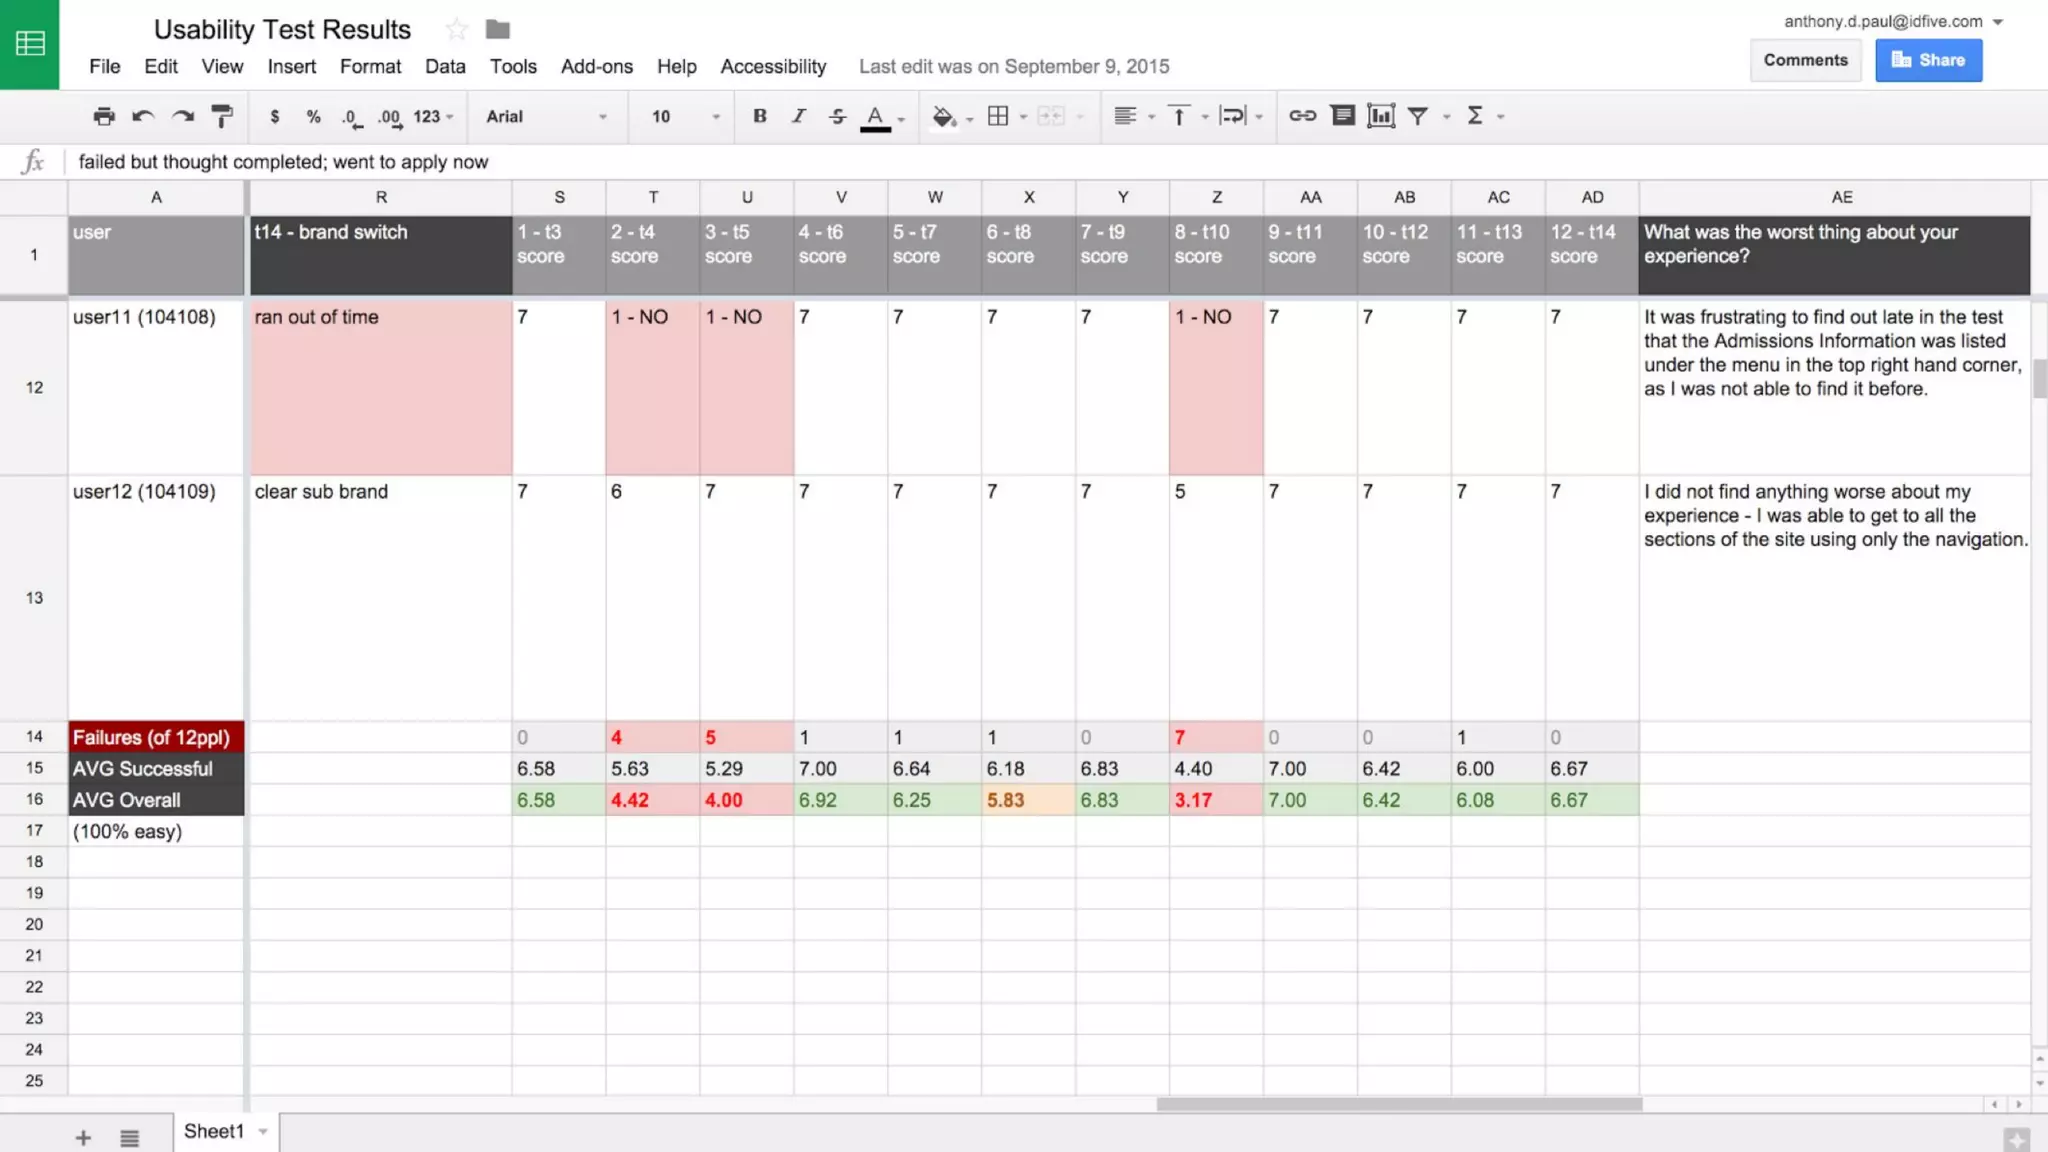The height and width of the screenshot is (1152, 2048).
Task: Star the Usability Test Results document
Action: click(457, 30)
